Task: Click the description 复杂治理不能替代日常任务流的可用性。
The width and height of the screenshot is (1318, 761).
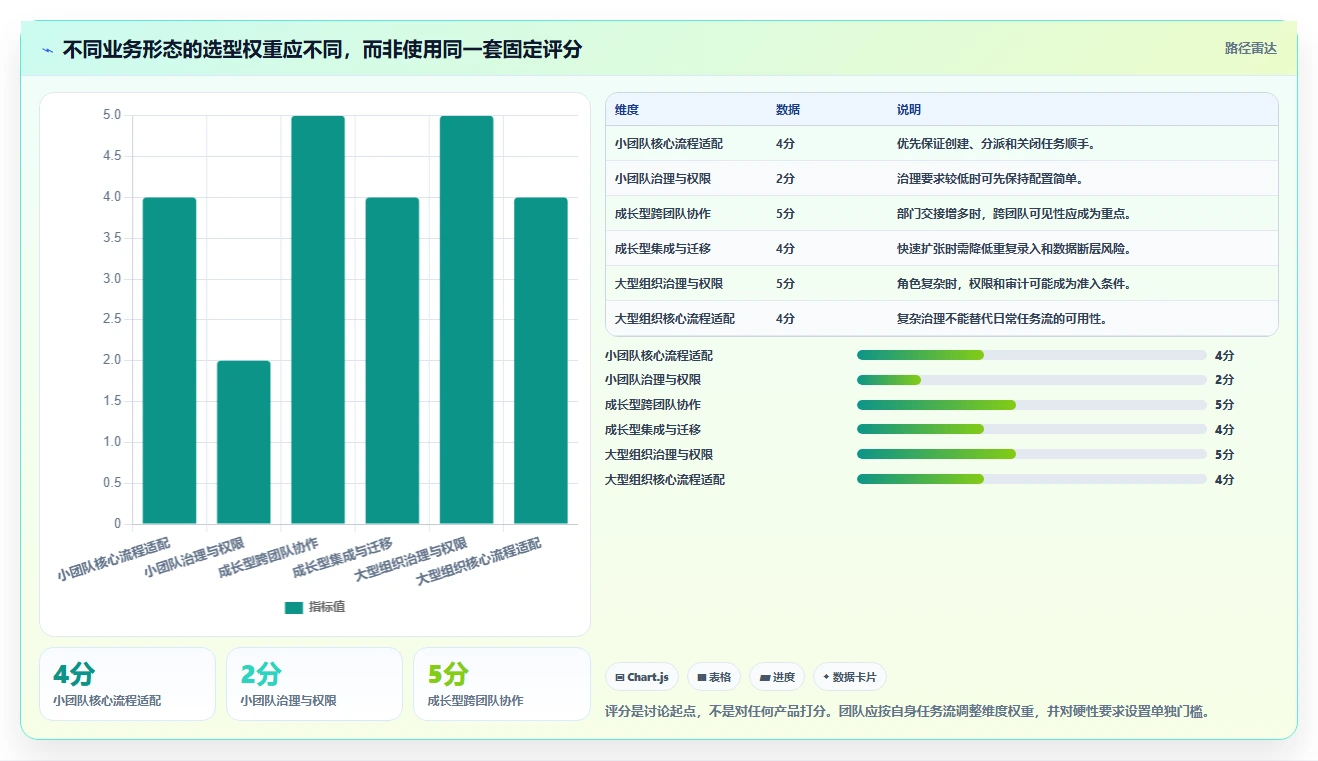Action: coord(1003,319)
